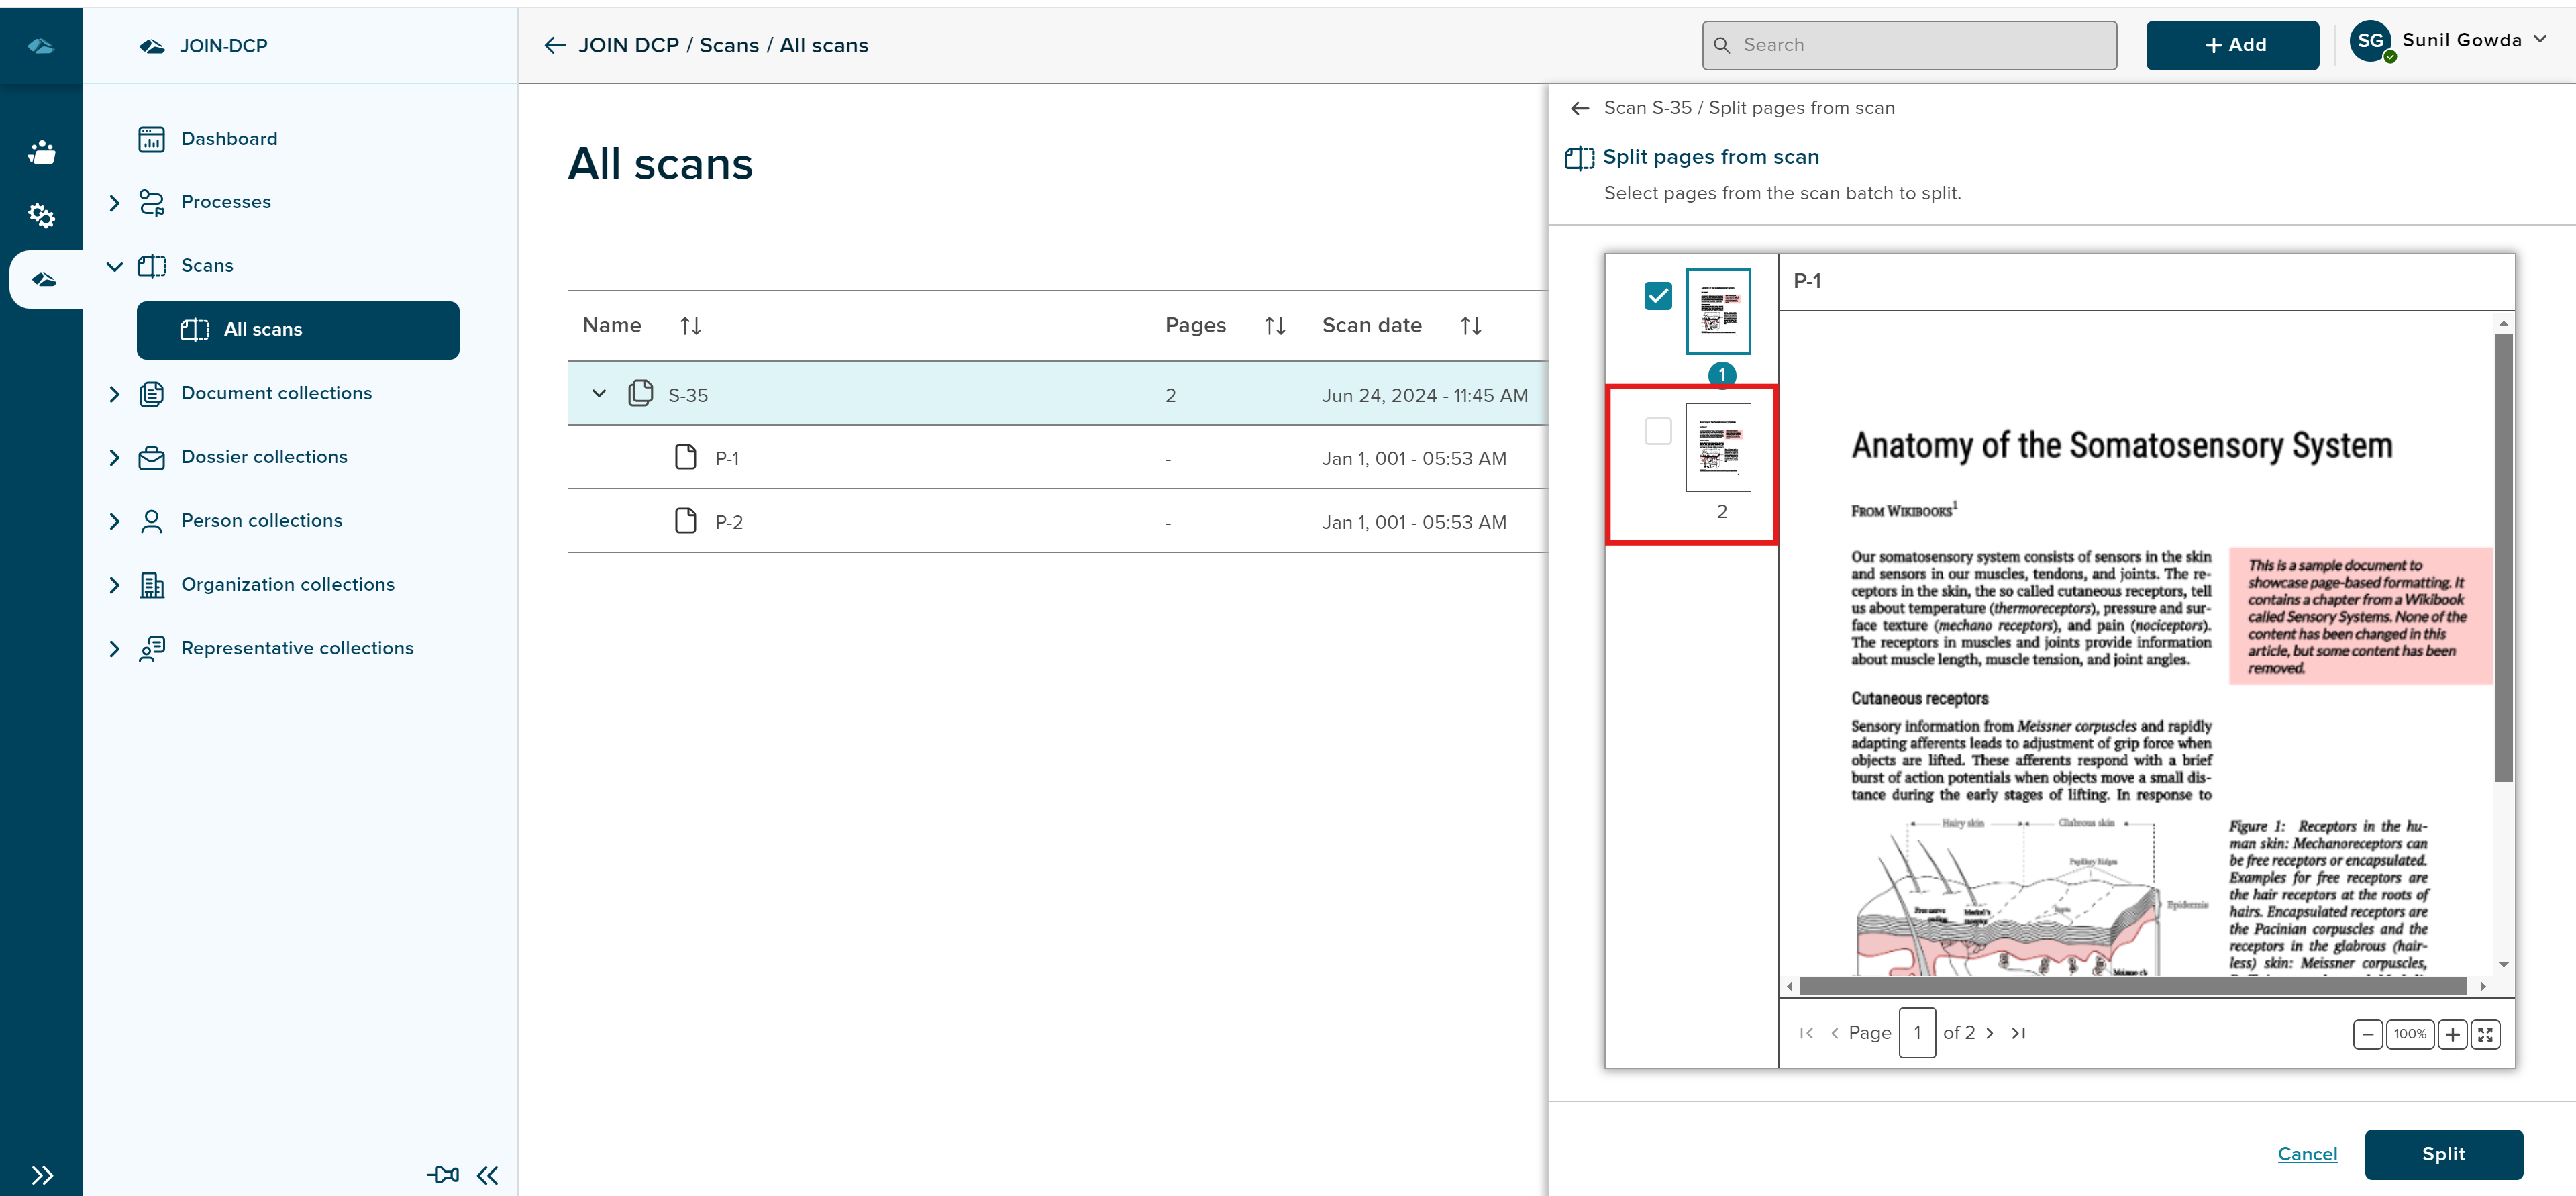Click the zoom in plus icon
The image size is (2576, 1196).
(2452, 1034)
